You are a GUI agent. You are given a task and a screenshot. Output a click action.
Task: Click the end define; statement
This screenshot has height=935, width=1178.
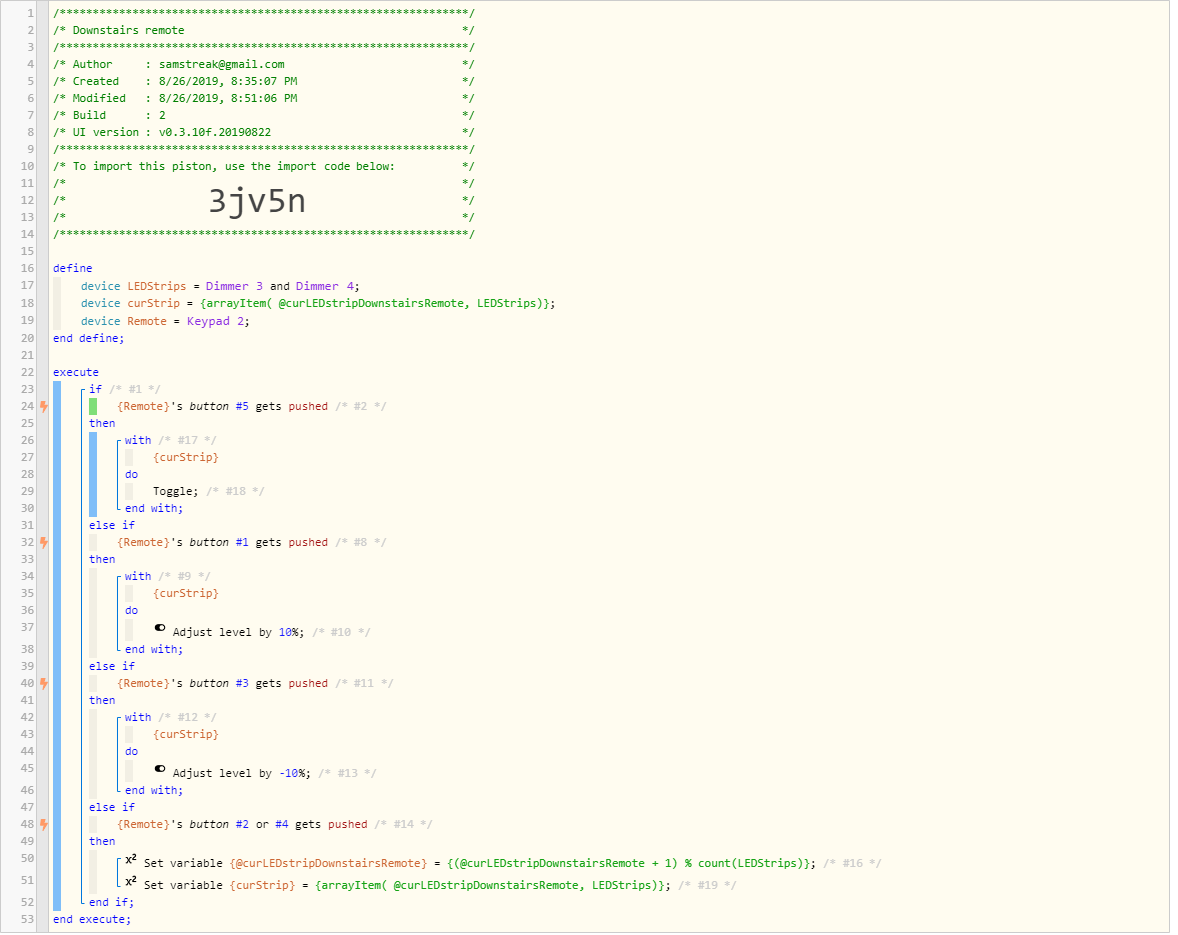pos(89,339)
